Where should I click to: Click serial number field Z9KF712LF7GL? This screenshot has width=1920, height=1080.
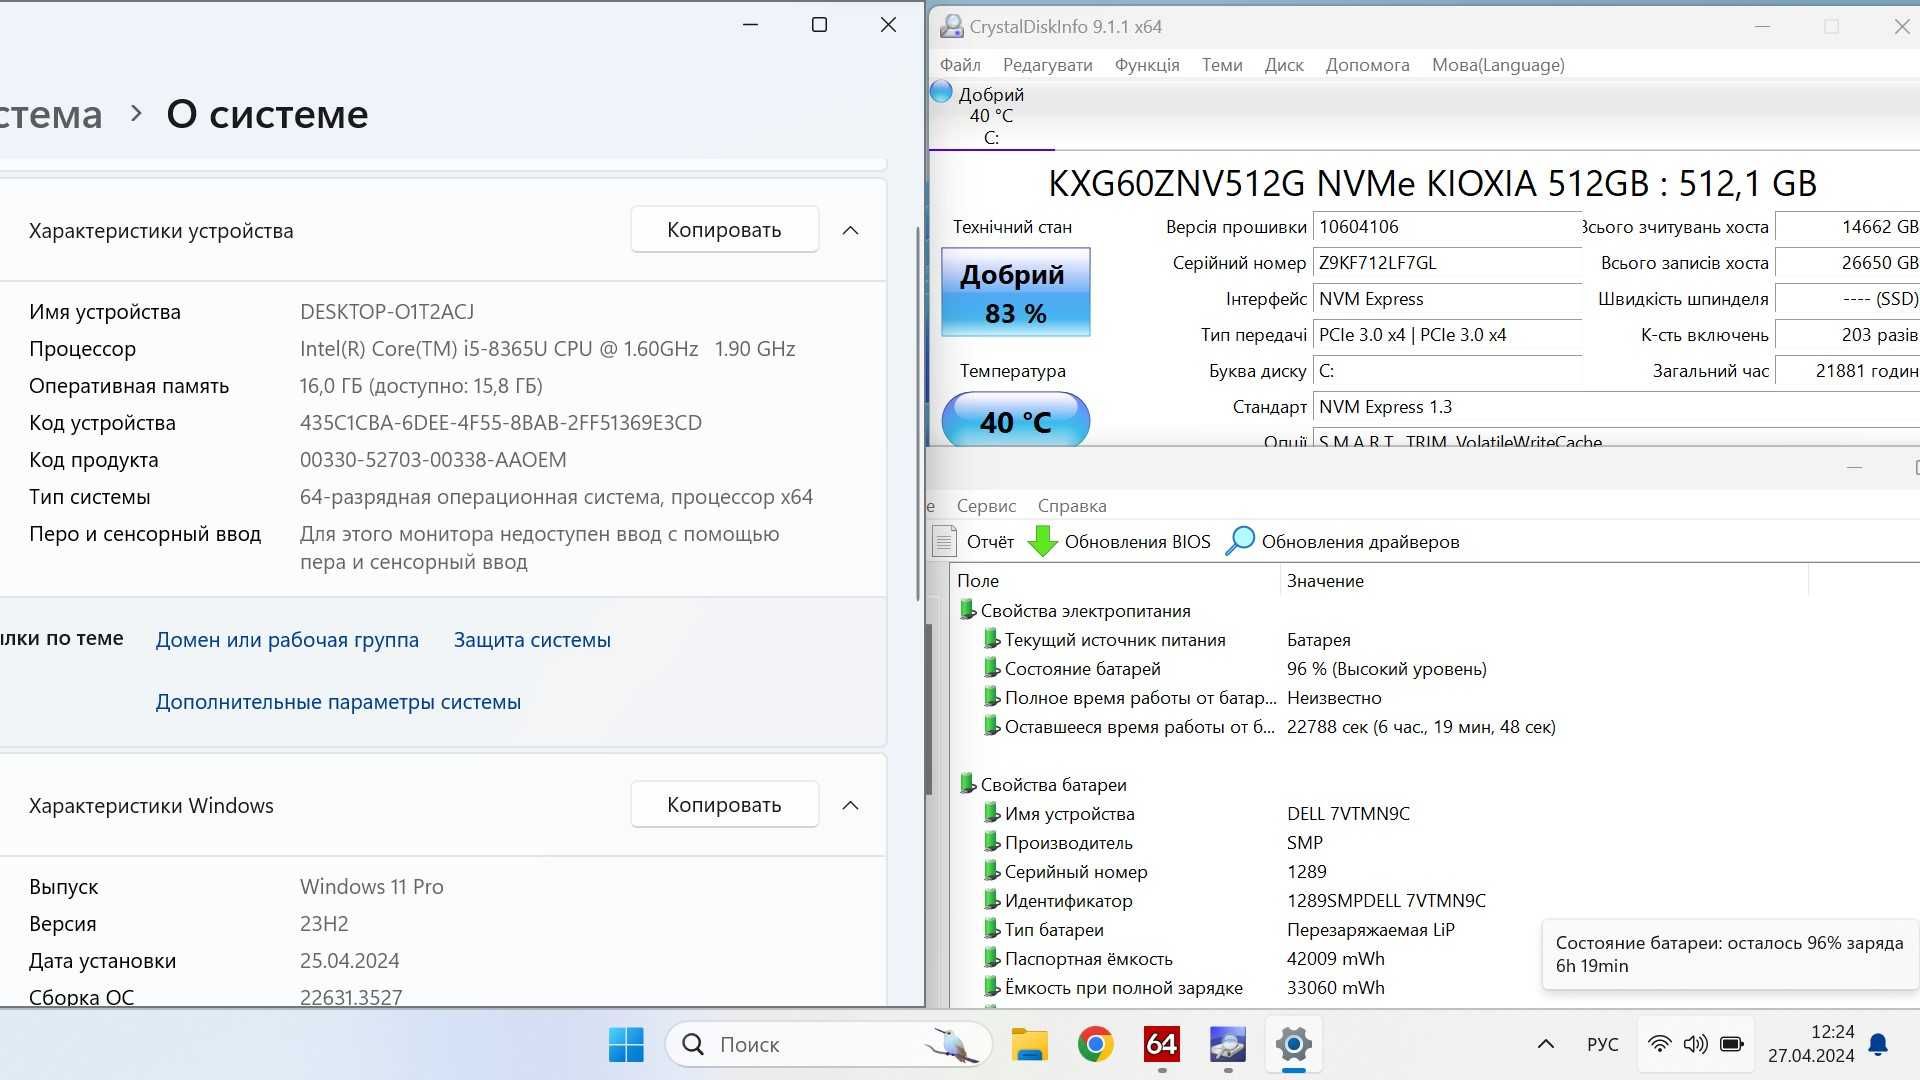point(1447,263)
